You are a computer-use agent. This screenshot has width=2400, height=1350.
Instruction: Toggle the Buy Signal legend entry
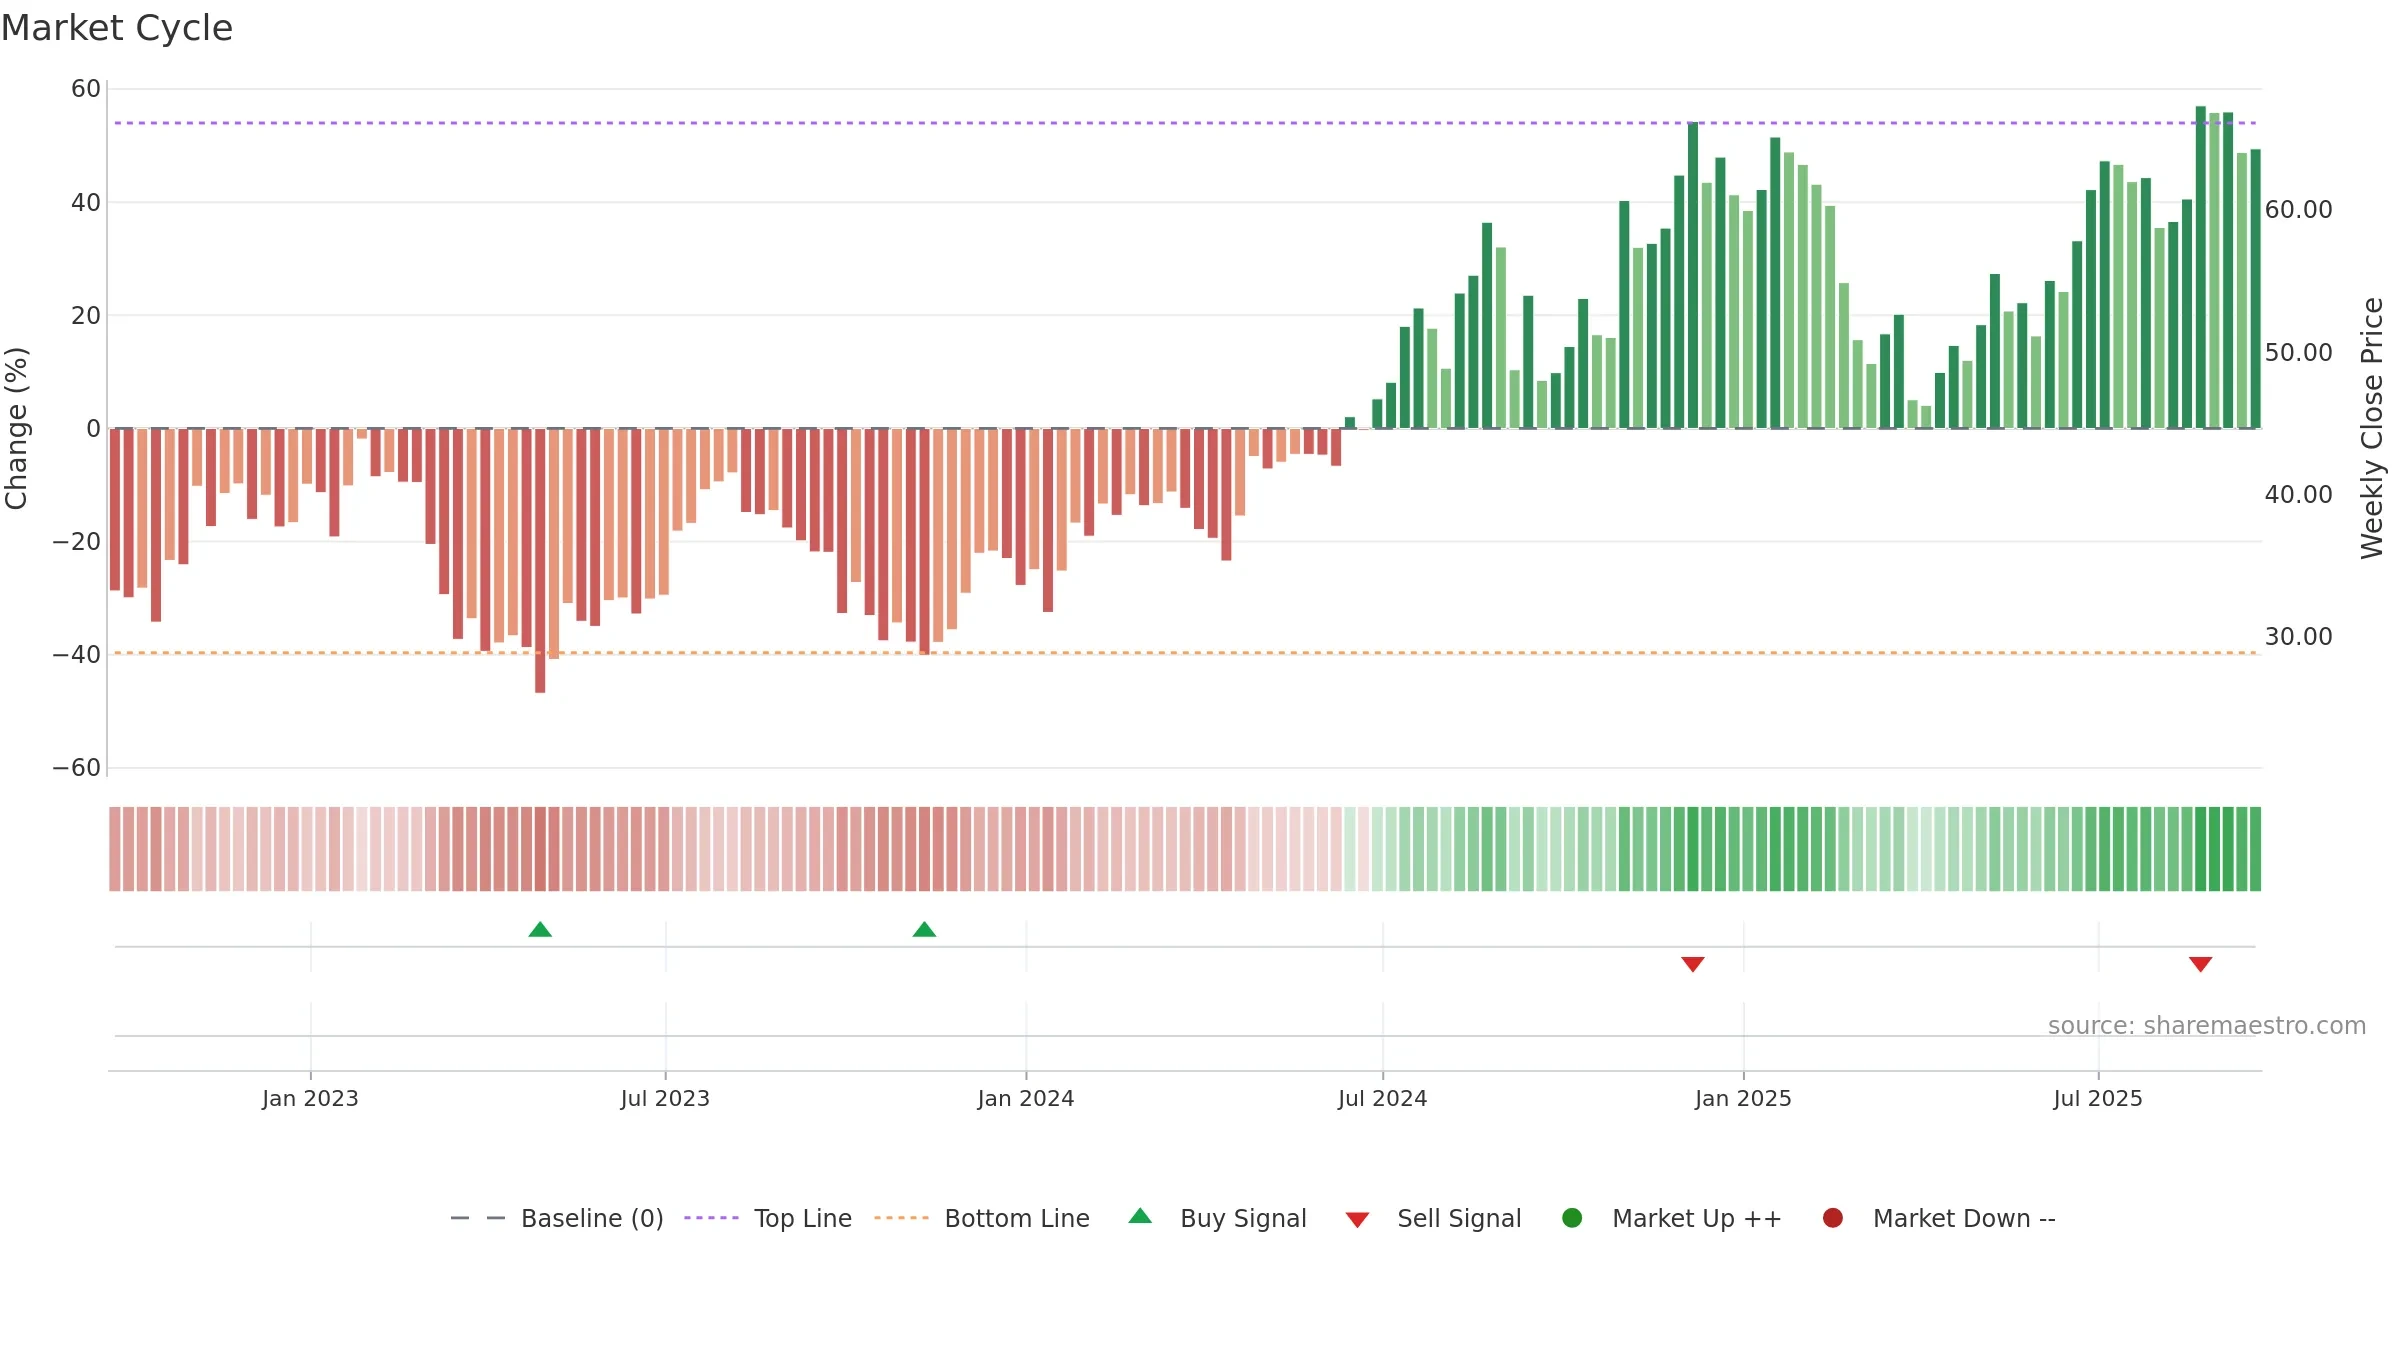[x=1217, y=1218]
